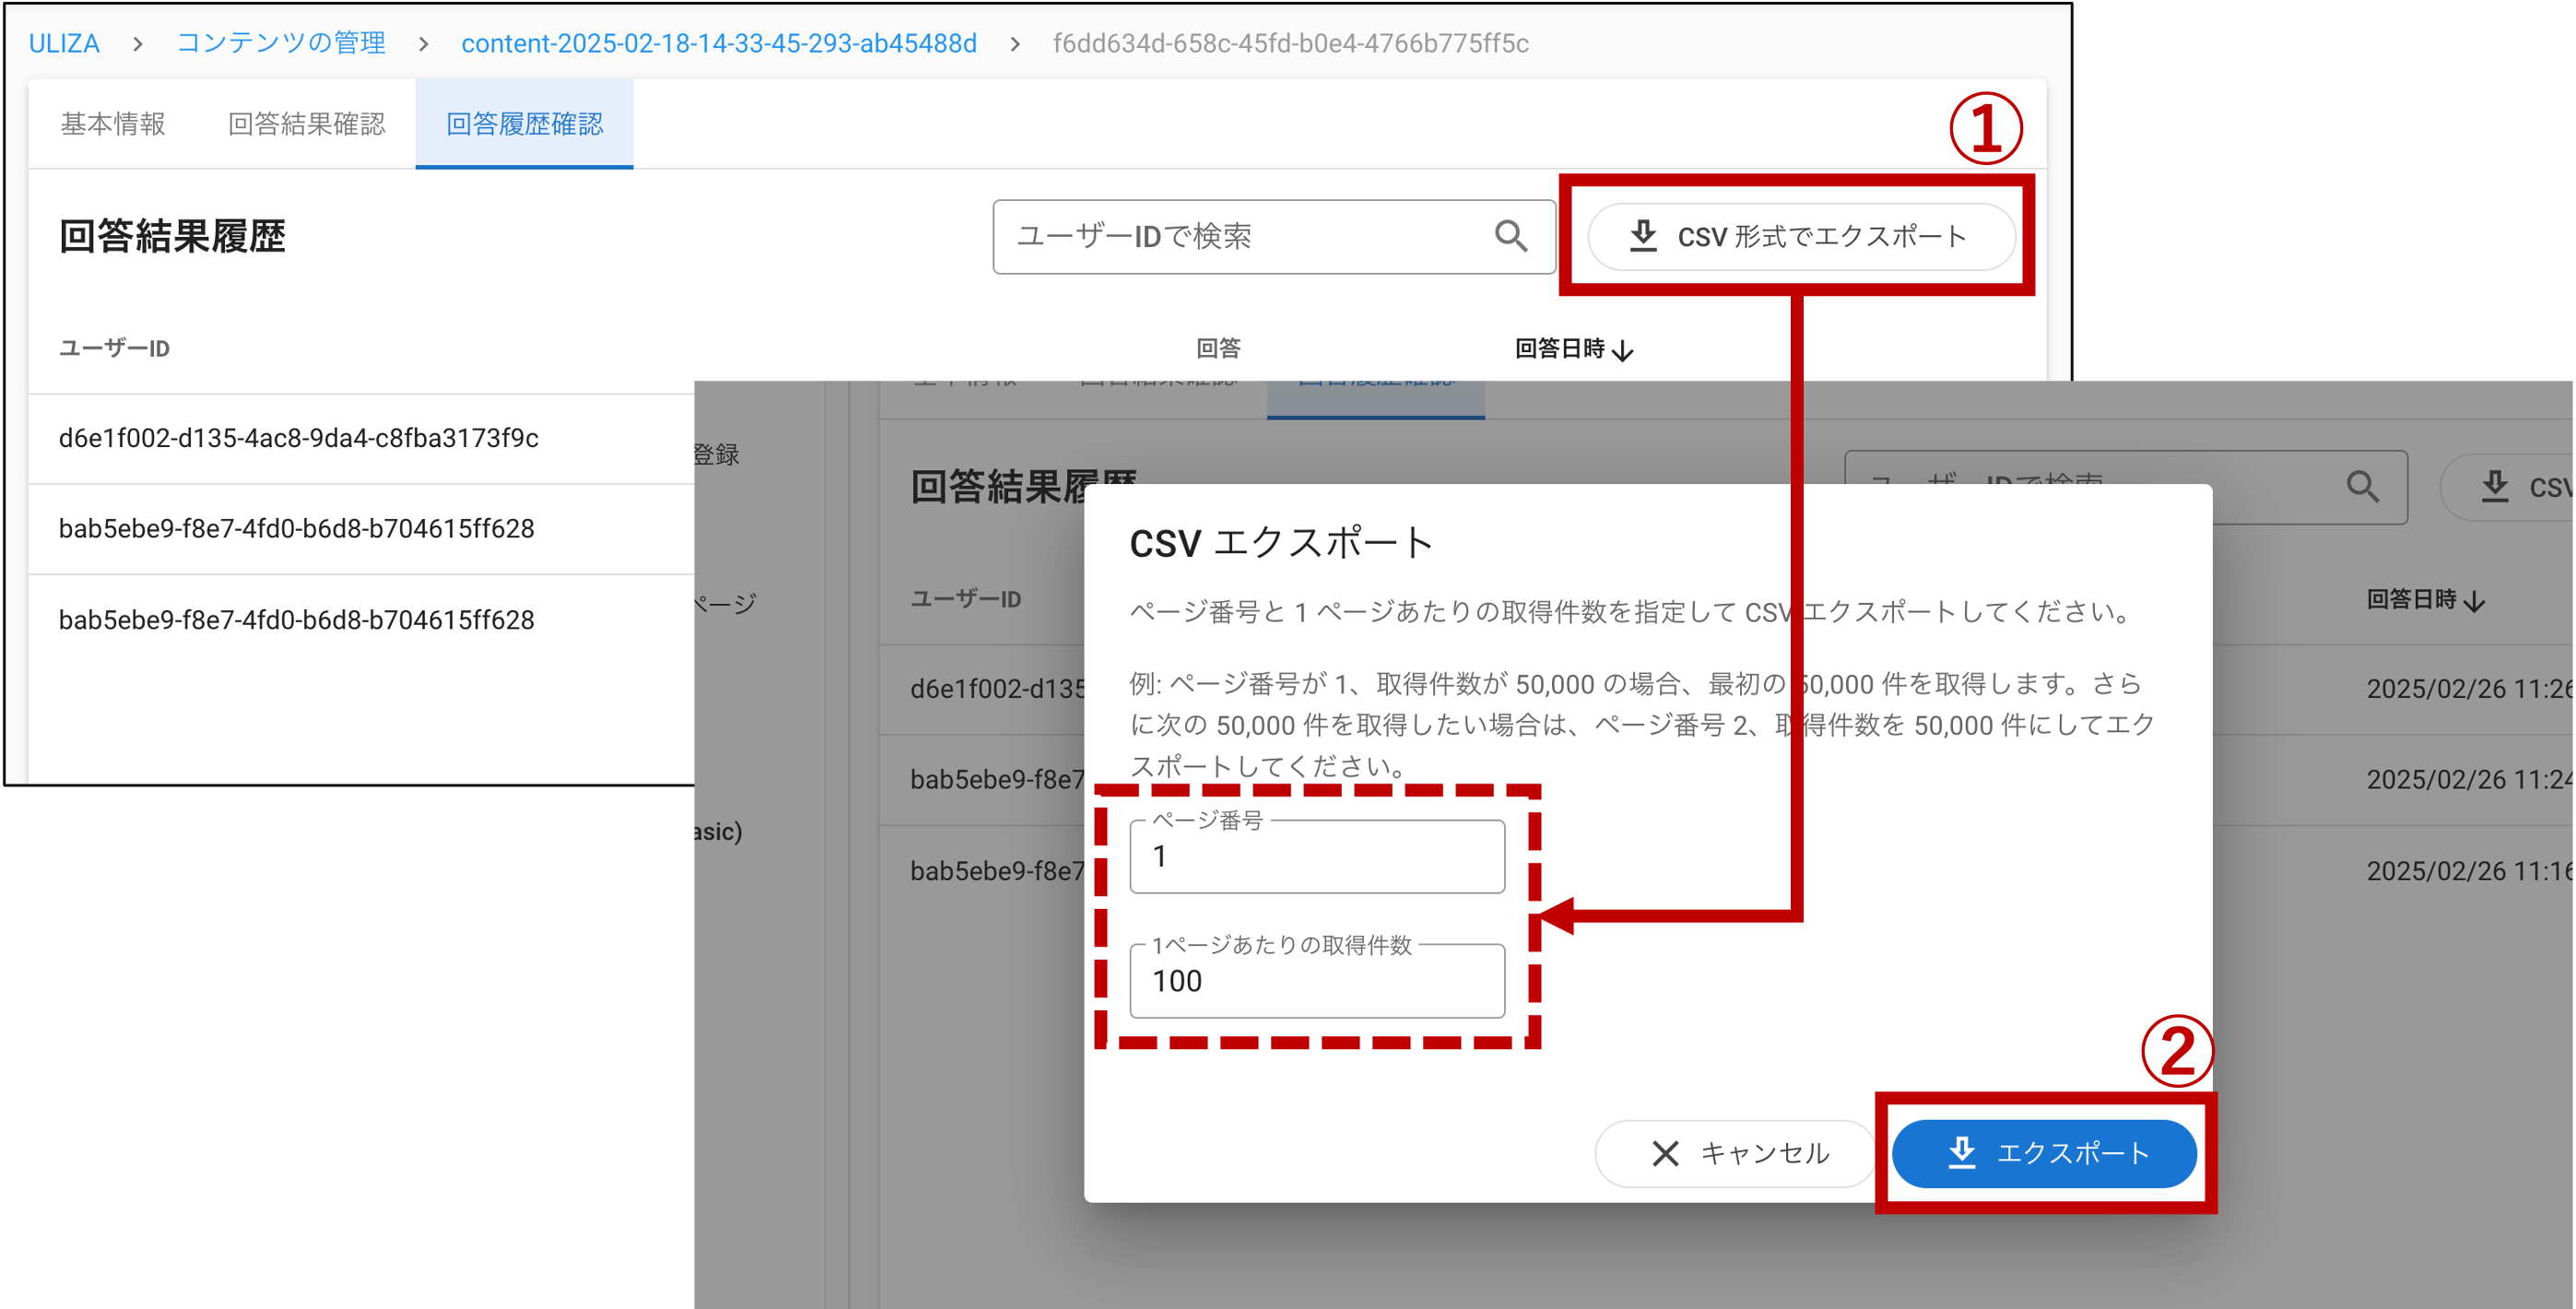Click the CSV エクスポート dialog title
The width and height of the screenshot is (2576, 1309).
1281,544
